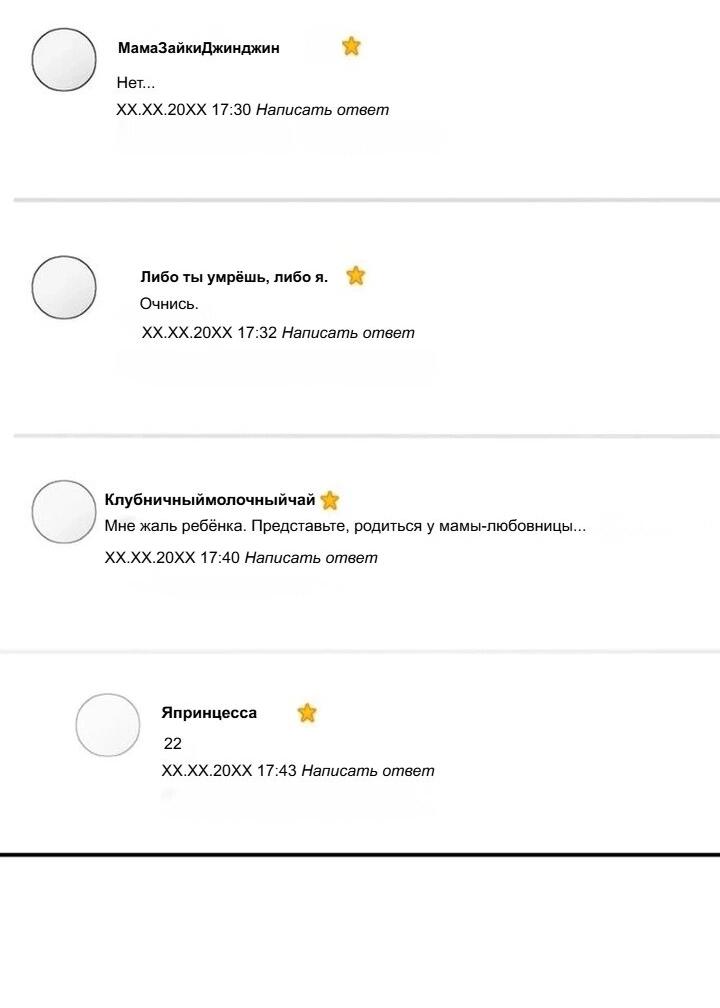Toggle the star rating on the first comment
This screenshot has width=720, height=1008.
tap(353, 45)
